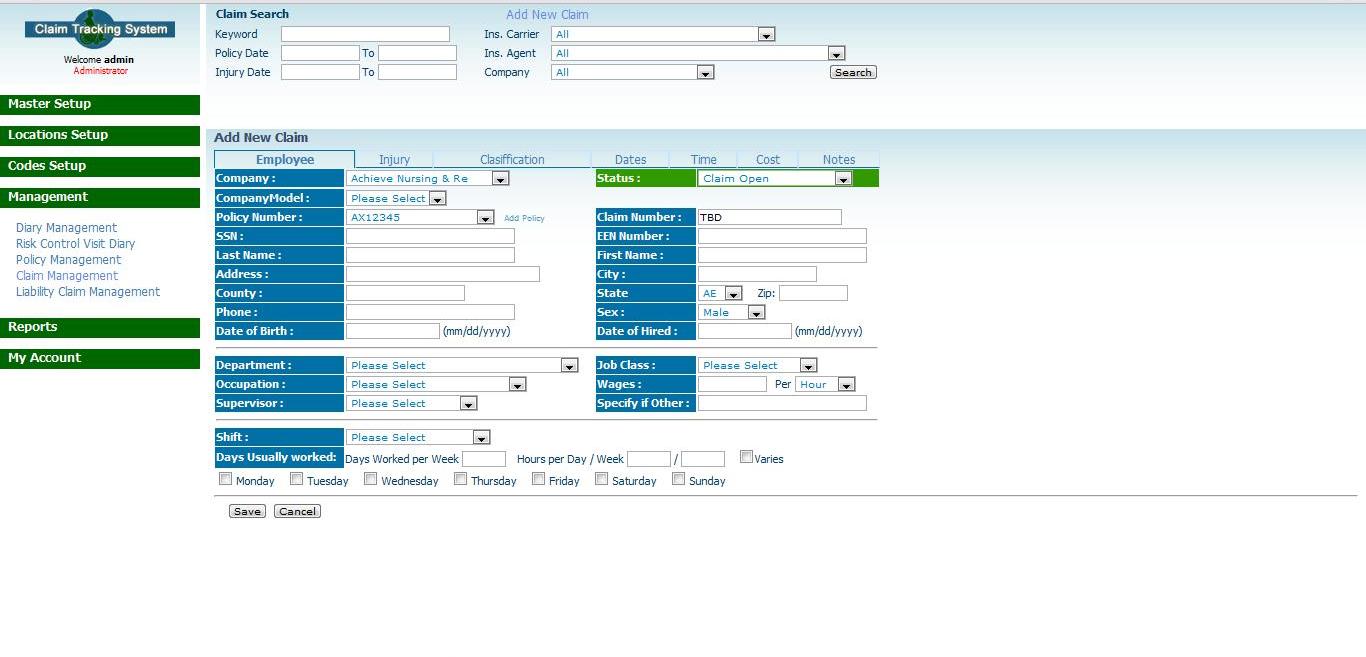
Task: Focus the SSN input field
Action: [430, 236]
